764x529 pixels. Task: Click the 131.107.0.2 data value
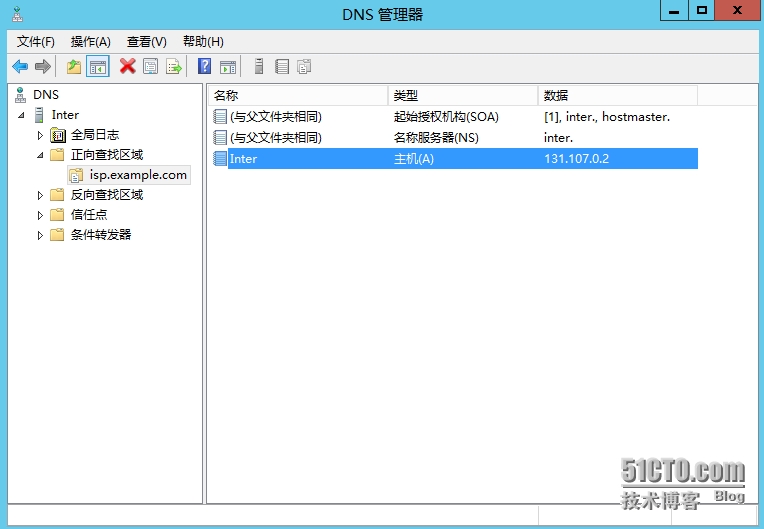click(x=576, y=159)
